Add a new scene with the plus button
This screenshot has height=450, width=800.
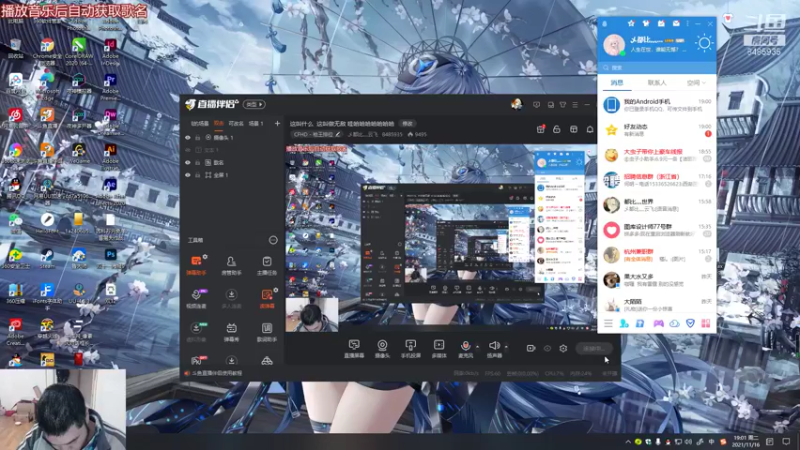coord(277,123)
